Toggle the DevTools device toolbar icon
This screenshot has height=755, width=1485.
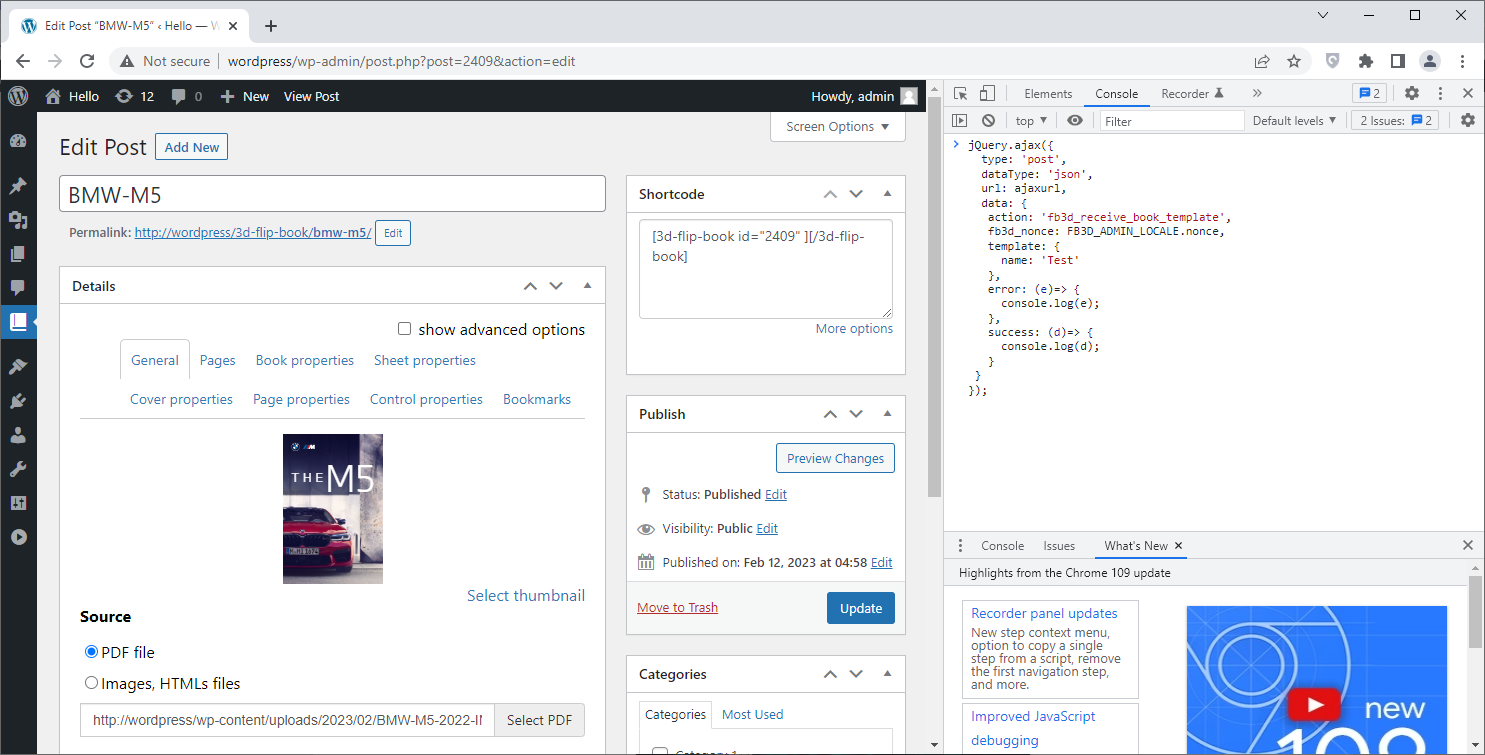coord(987,94)
